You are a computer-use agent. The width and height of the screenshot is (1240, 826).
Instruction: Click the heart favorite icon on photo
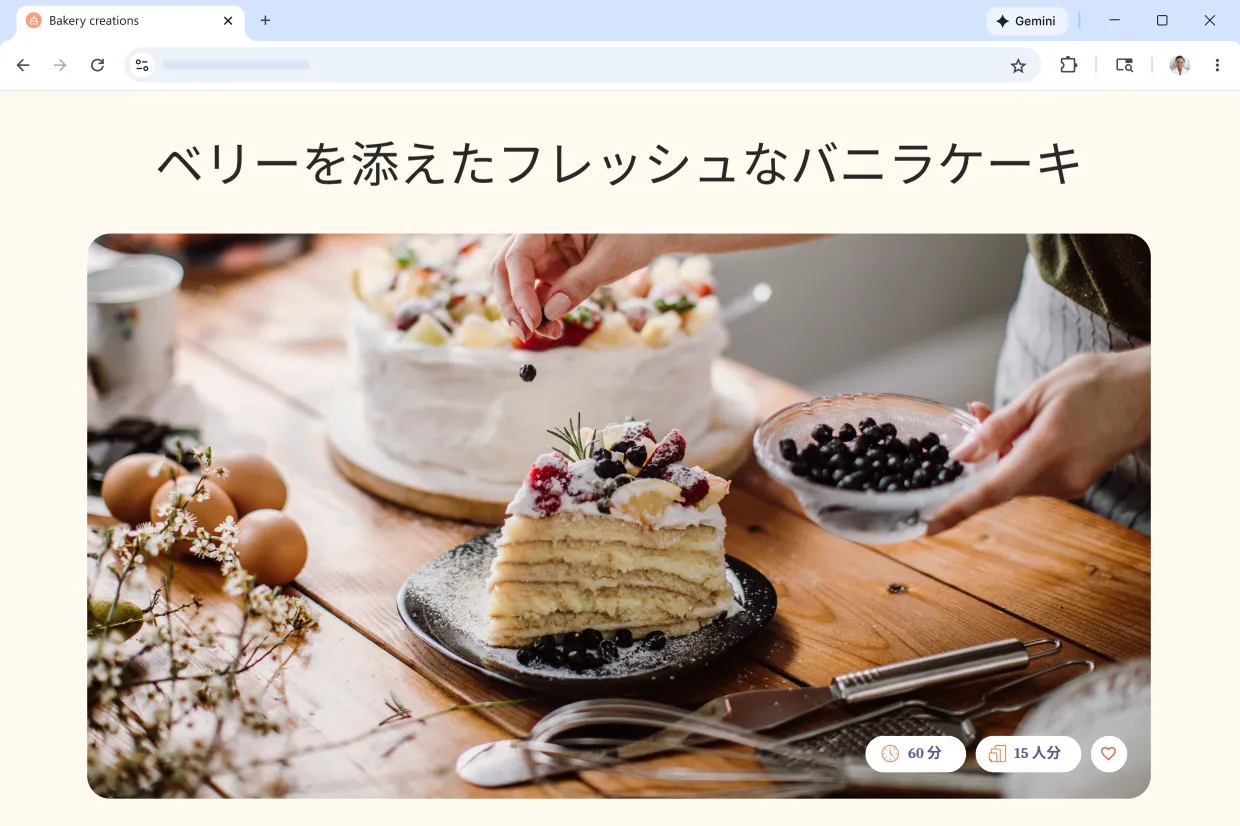(1108, 754)
